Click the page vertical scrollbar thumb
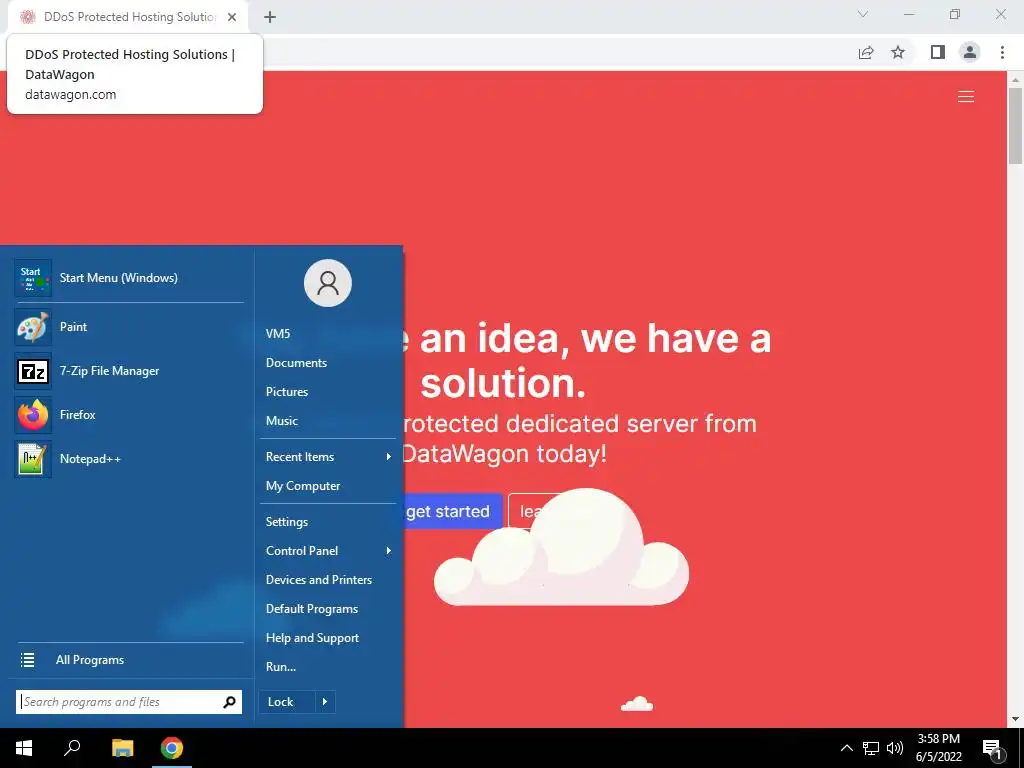The height and width of the screenshot is (768, 1024). [1016, 125]
